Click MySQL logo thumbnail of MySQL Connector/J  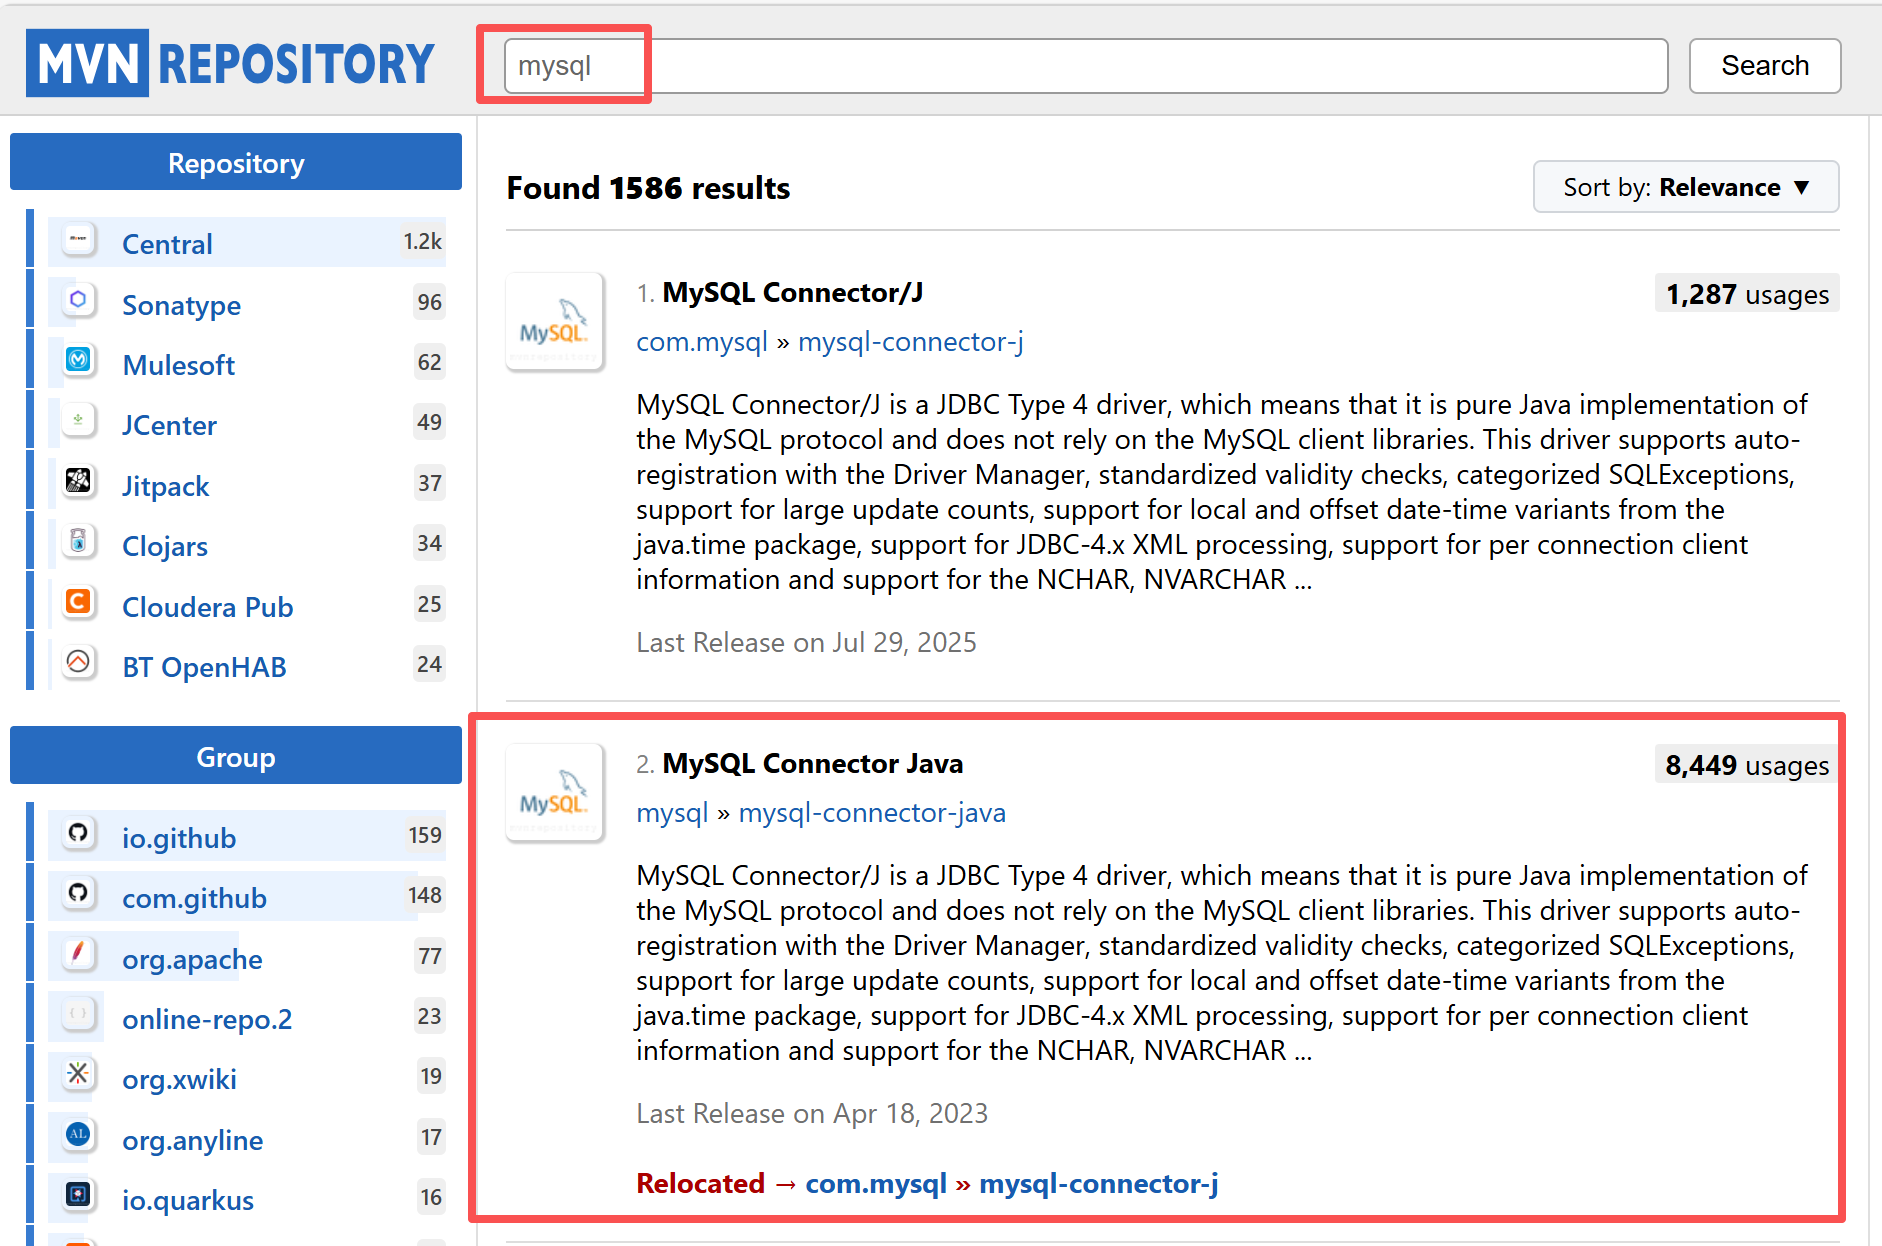pyautogui.click(x=555, y=321)
